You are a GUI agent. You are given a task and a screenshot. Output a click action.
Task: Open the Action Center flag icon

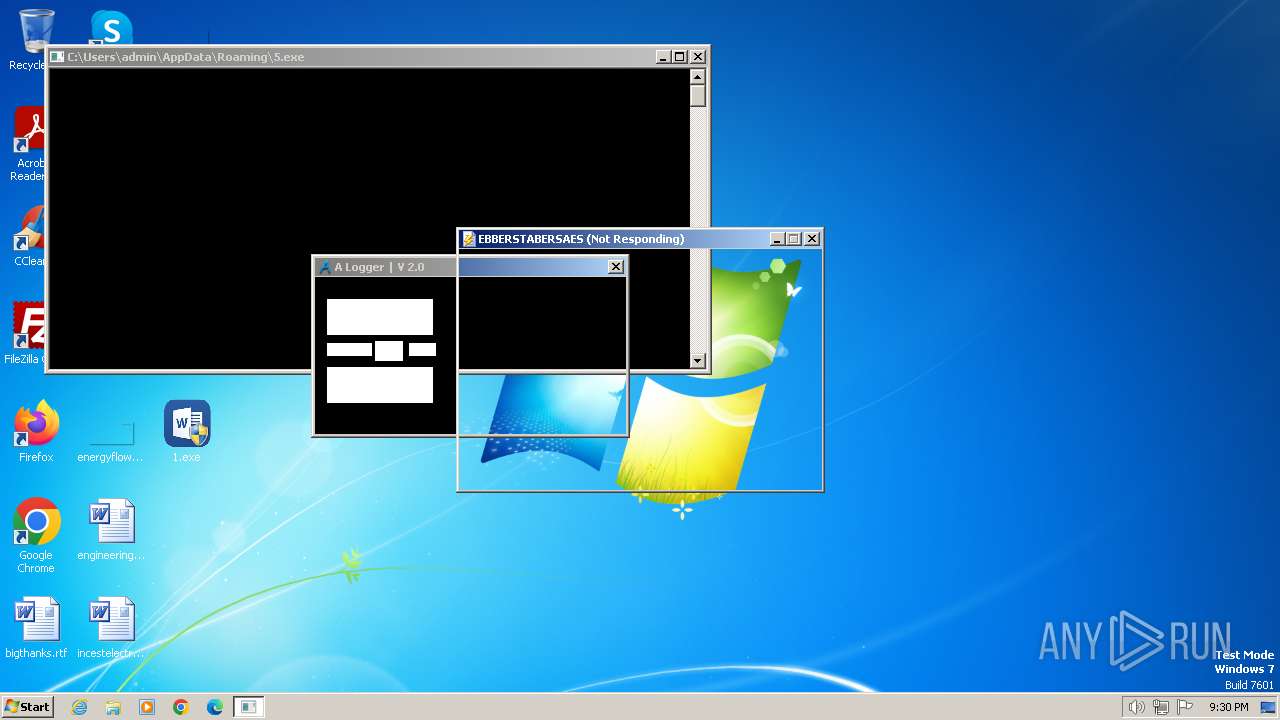point(1185,707)
